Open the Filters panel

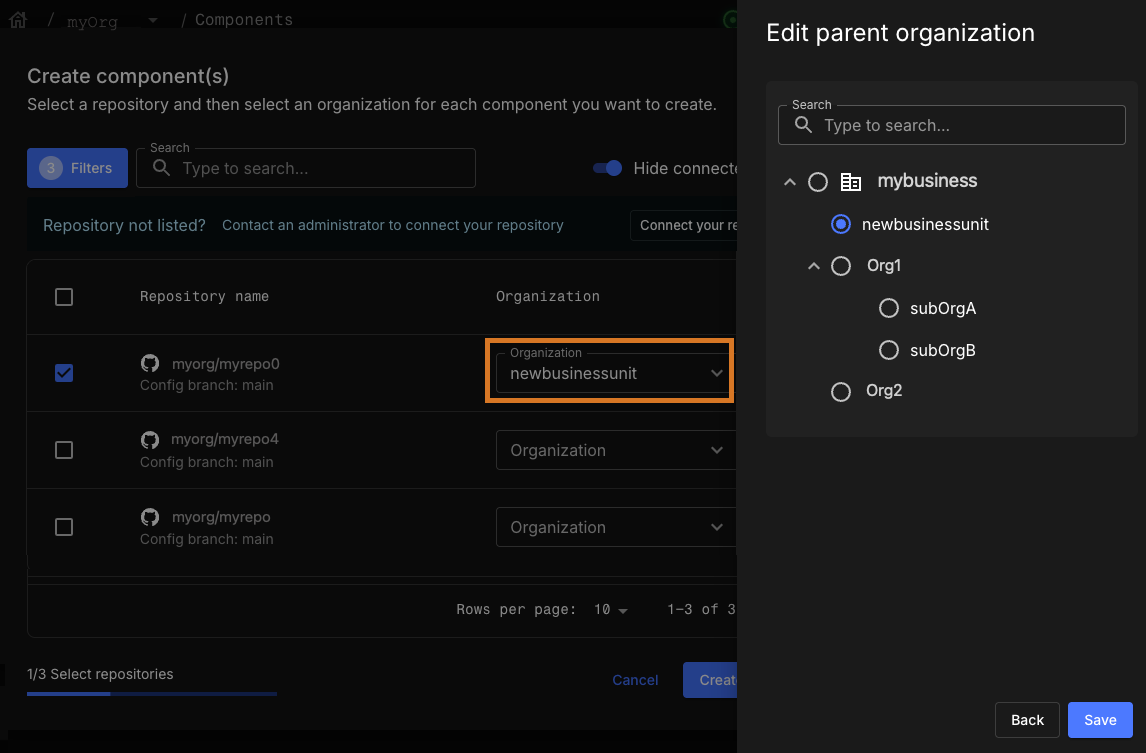[77, 168]
